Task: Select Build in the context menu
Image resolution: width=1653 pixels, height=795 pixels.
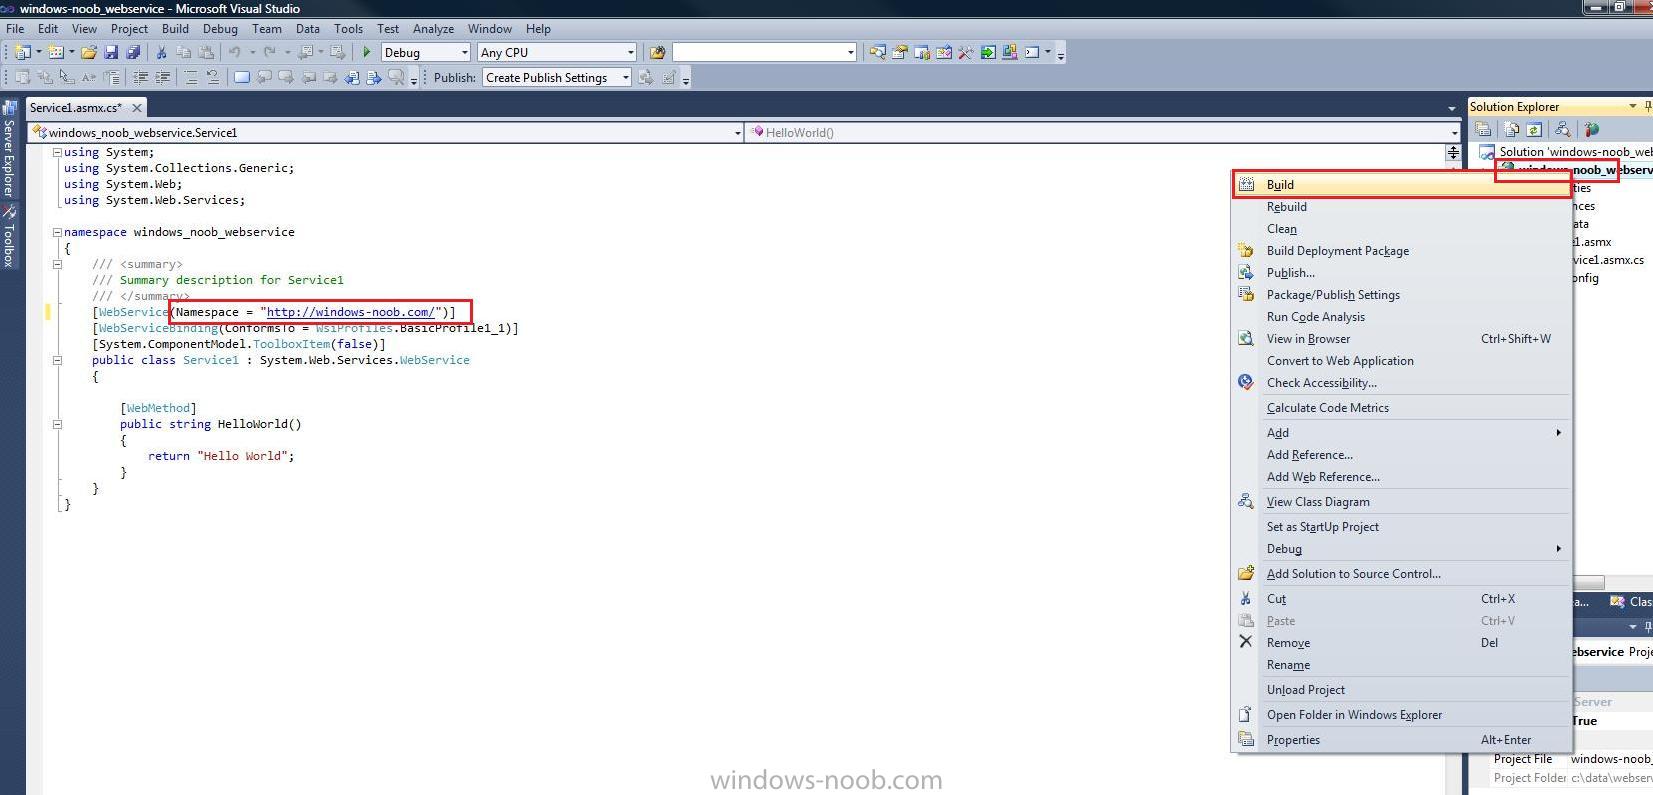Action: coord(1402,185)
